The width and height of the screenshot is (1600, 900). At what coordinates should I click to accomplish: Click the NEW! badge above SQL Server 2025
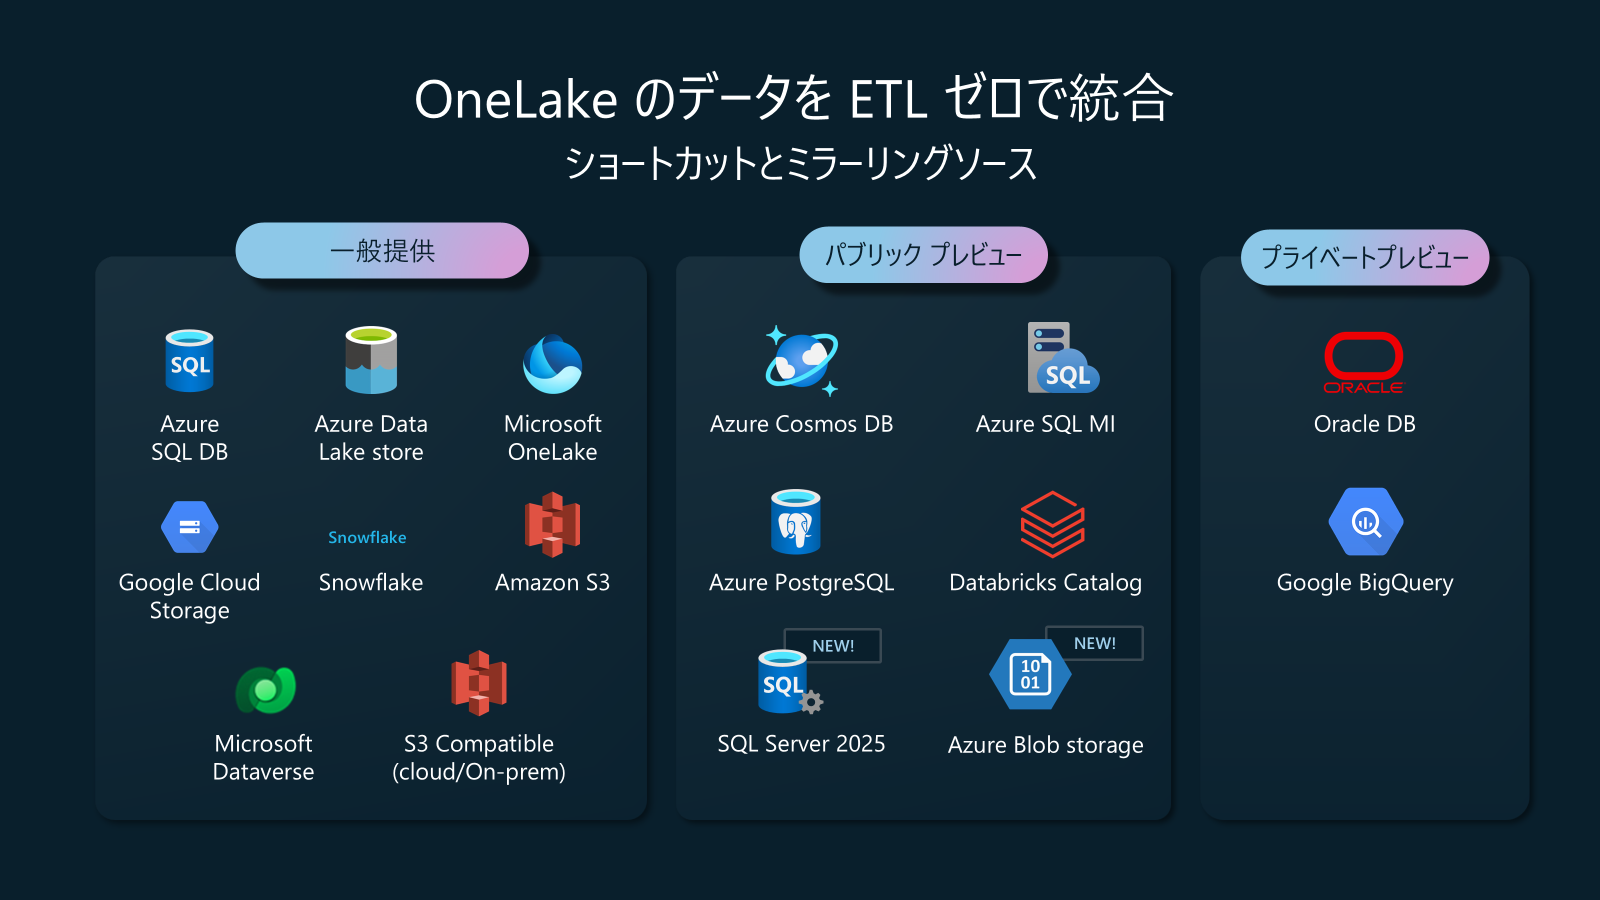click(833, 646)
